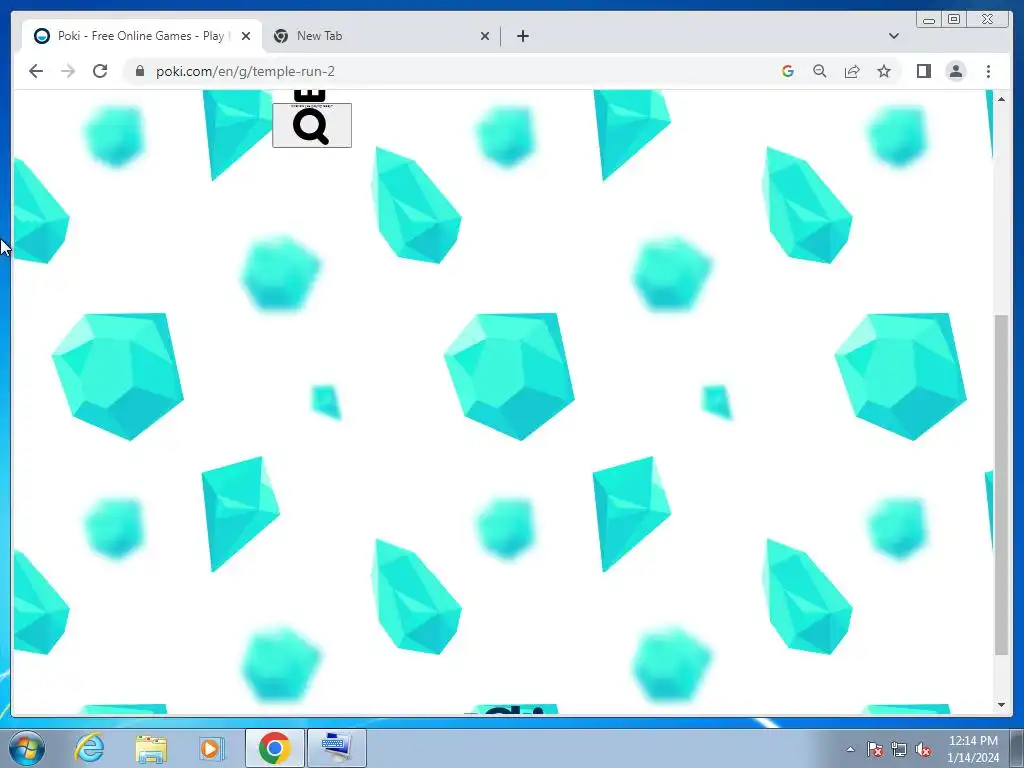This screenshot has height=768, width=1024.
Task: Toggle the Chrome side panel
Action: point(923,71)
